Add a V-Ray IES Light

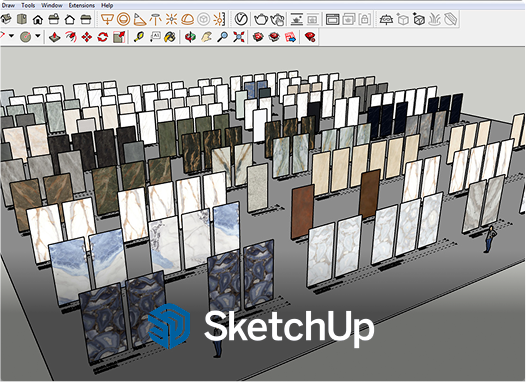[x=155, y=19]
